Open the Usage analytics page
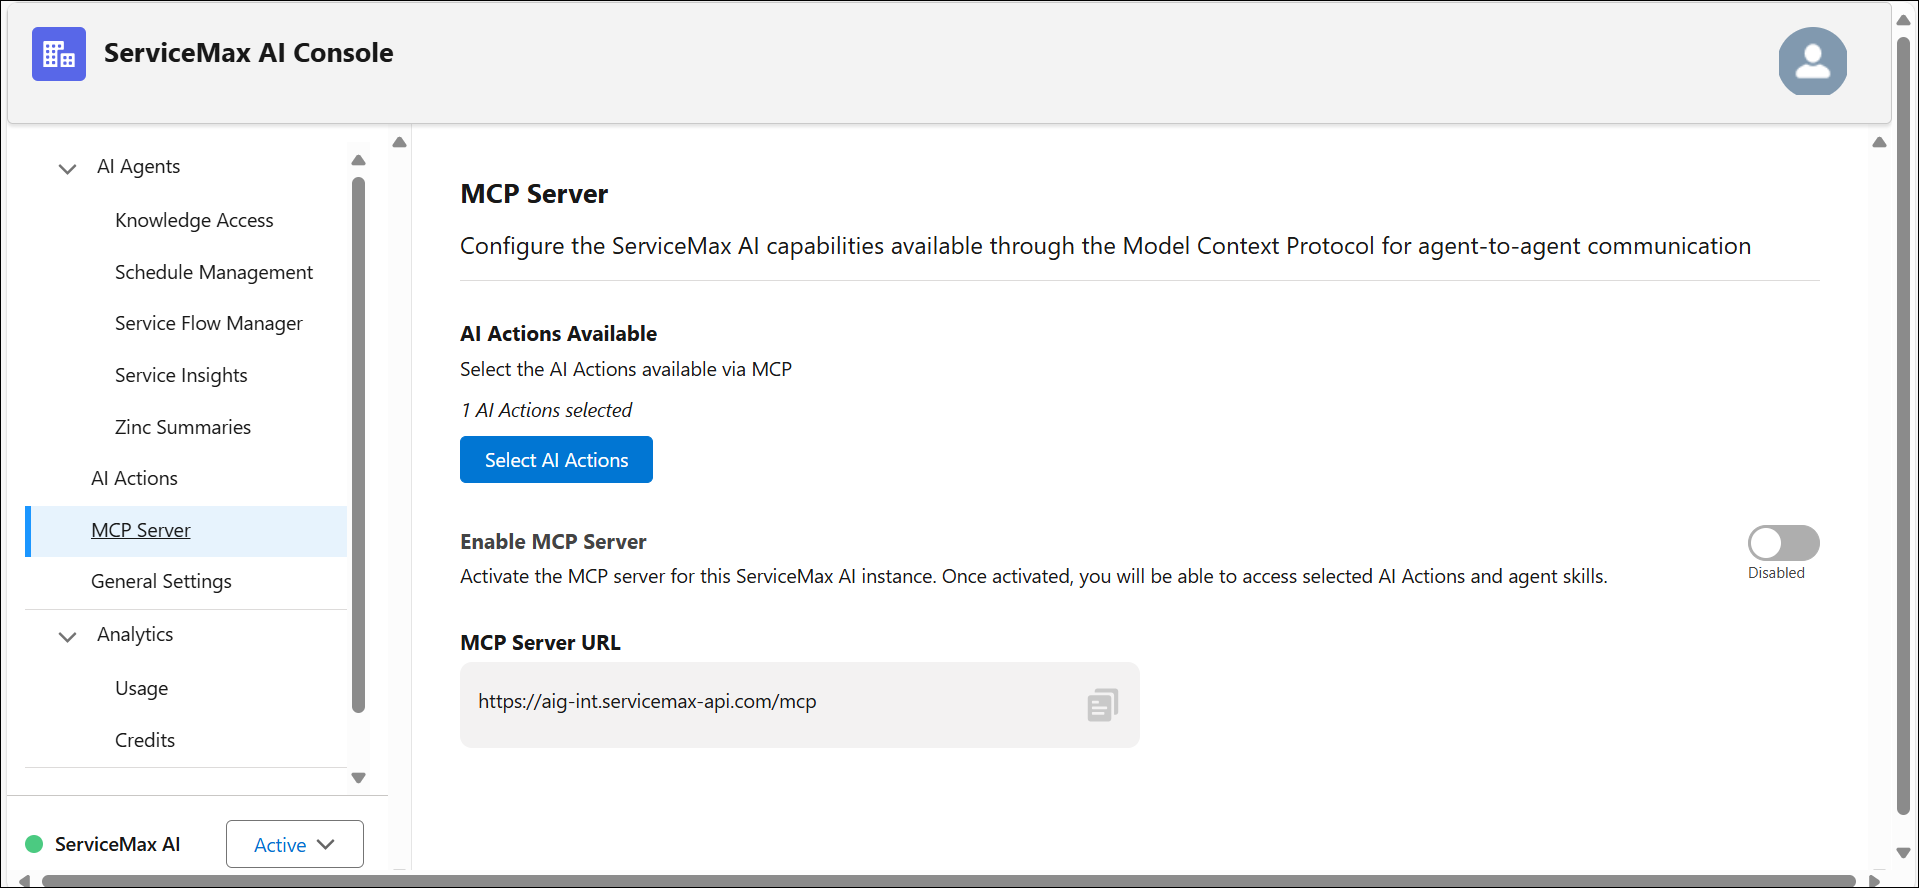 click(x=141, y=688)
